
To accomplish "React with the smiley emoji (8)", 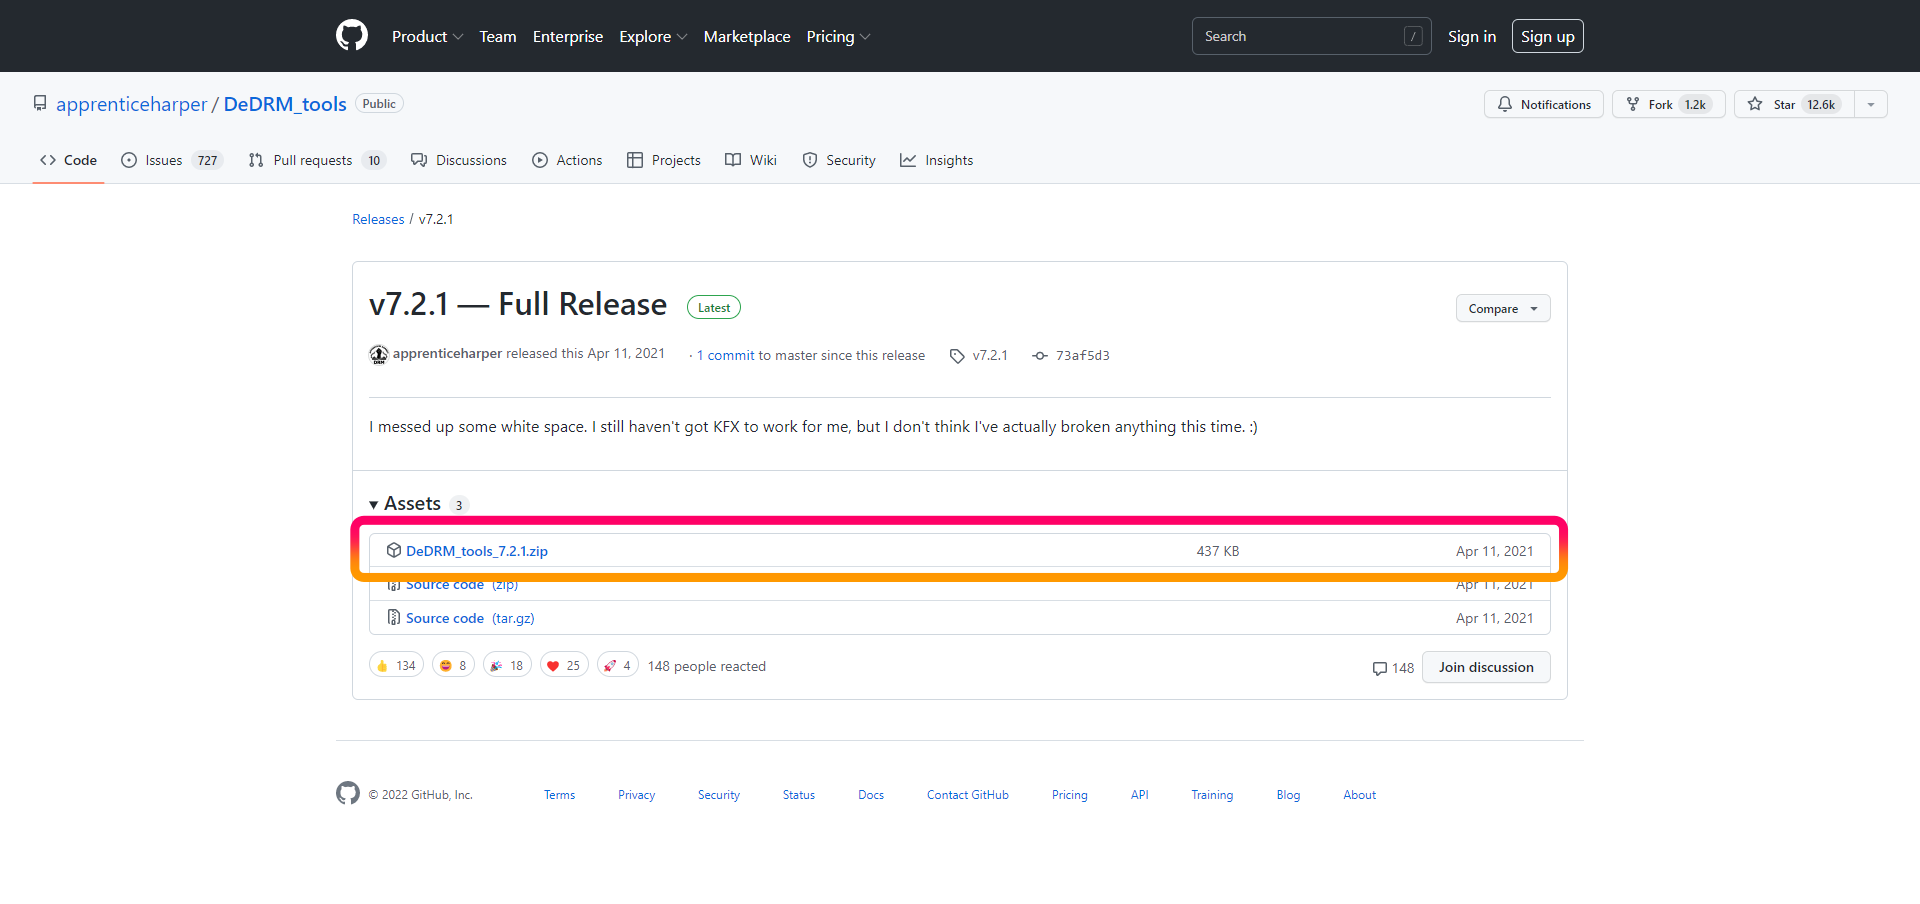I will click(453, 665).
